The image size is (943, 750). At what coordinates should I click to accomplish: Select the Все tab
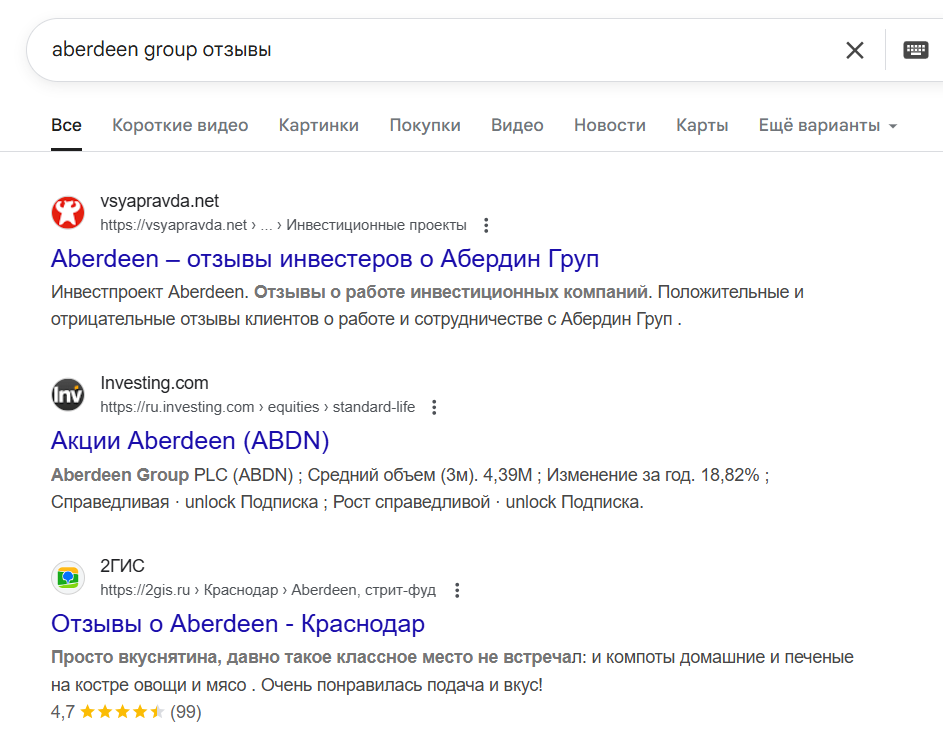66,125
